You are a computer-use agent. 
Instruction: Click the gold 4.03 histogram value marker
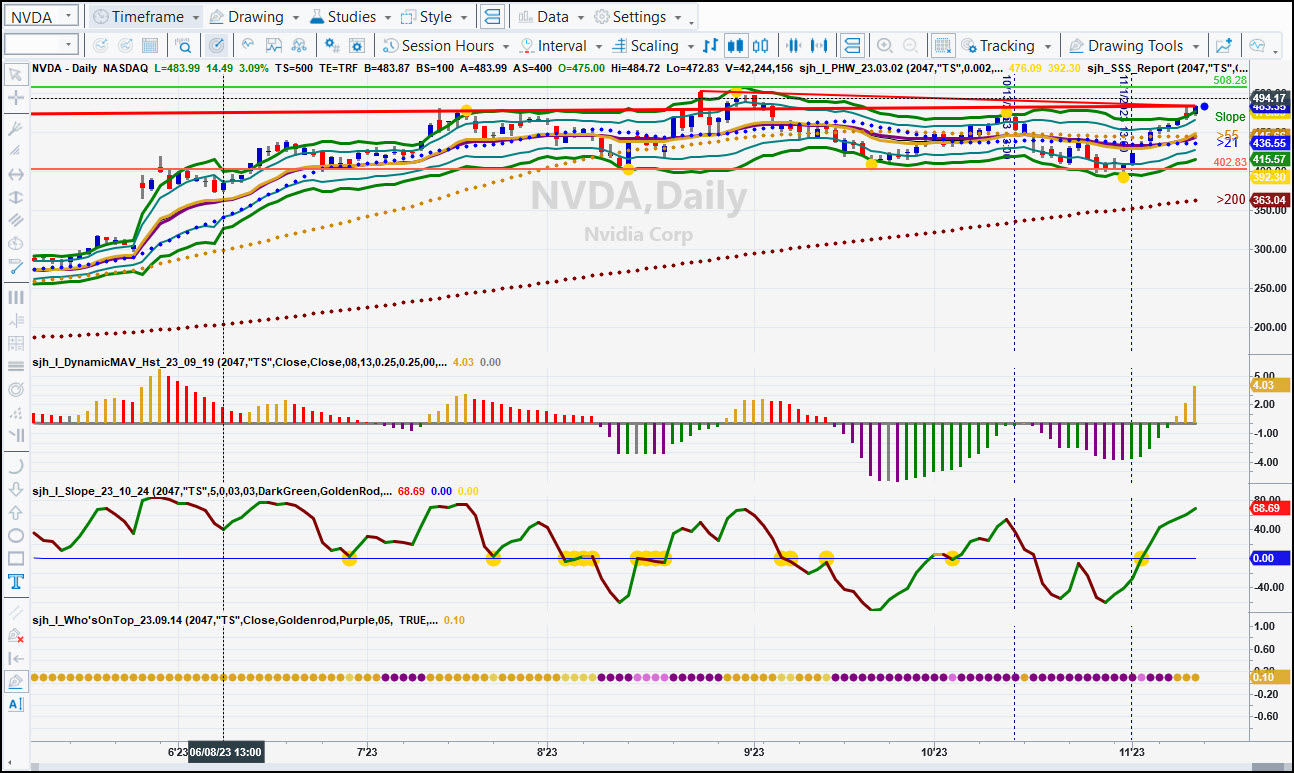1269,384
